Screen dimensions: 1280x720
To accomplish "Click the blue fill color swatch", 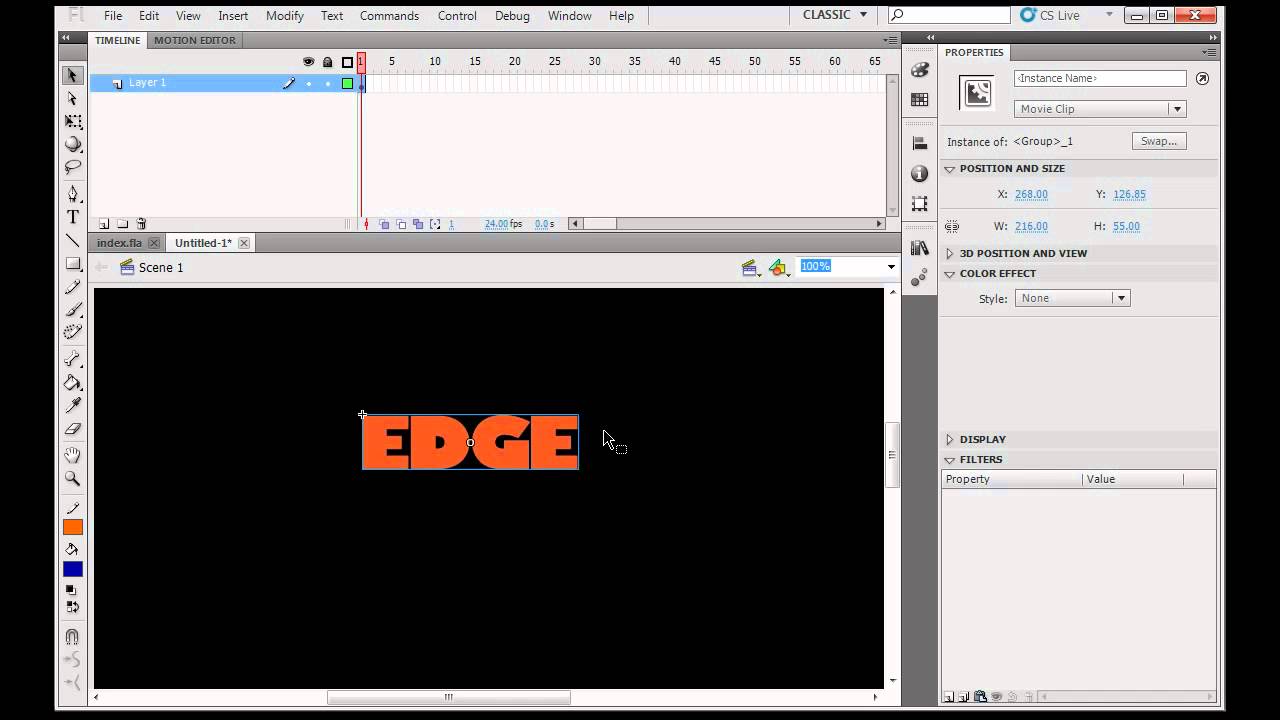I will pyautogui.click(x=73, y=569).
